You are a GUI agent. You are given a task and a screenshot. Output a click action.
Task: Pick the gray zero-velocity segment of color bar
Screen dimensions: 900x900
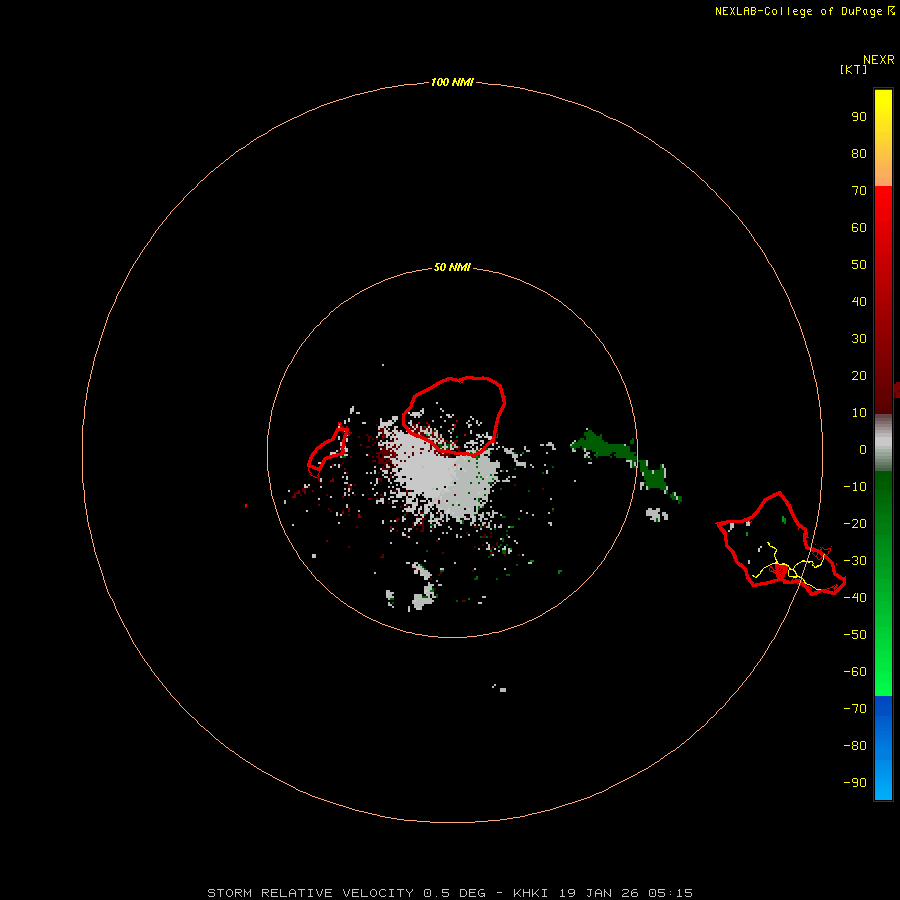(883, 443)
